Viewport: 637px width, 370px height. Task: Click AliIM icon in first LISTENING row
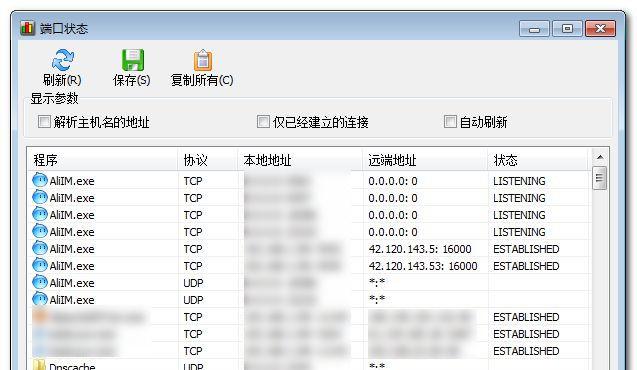[40, 180]
